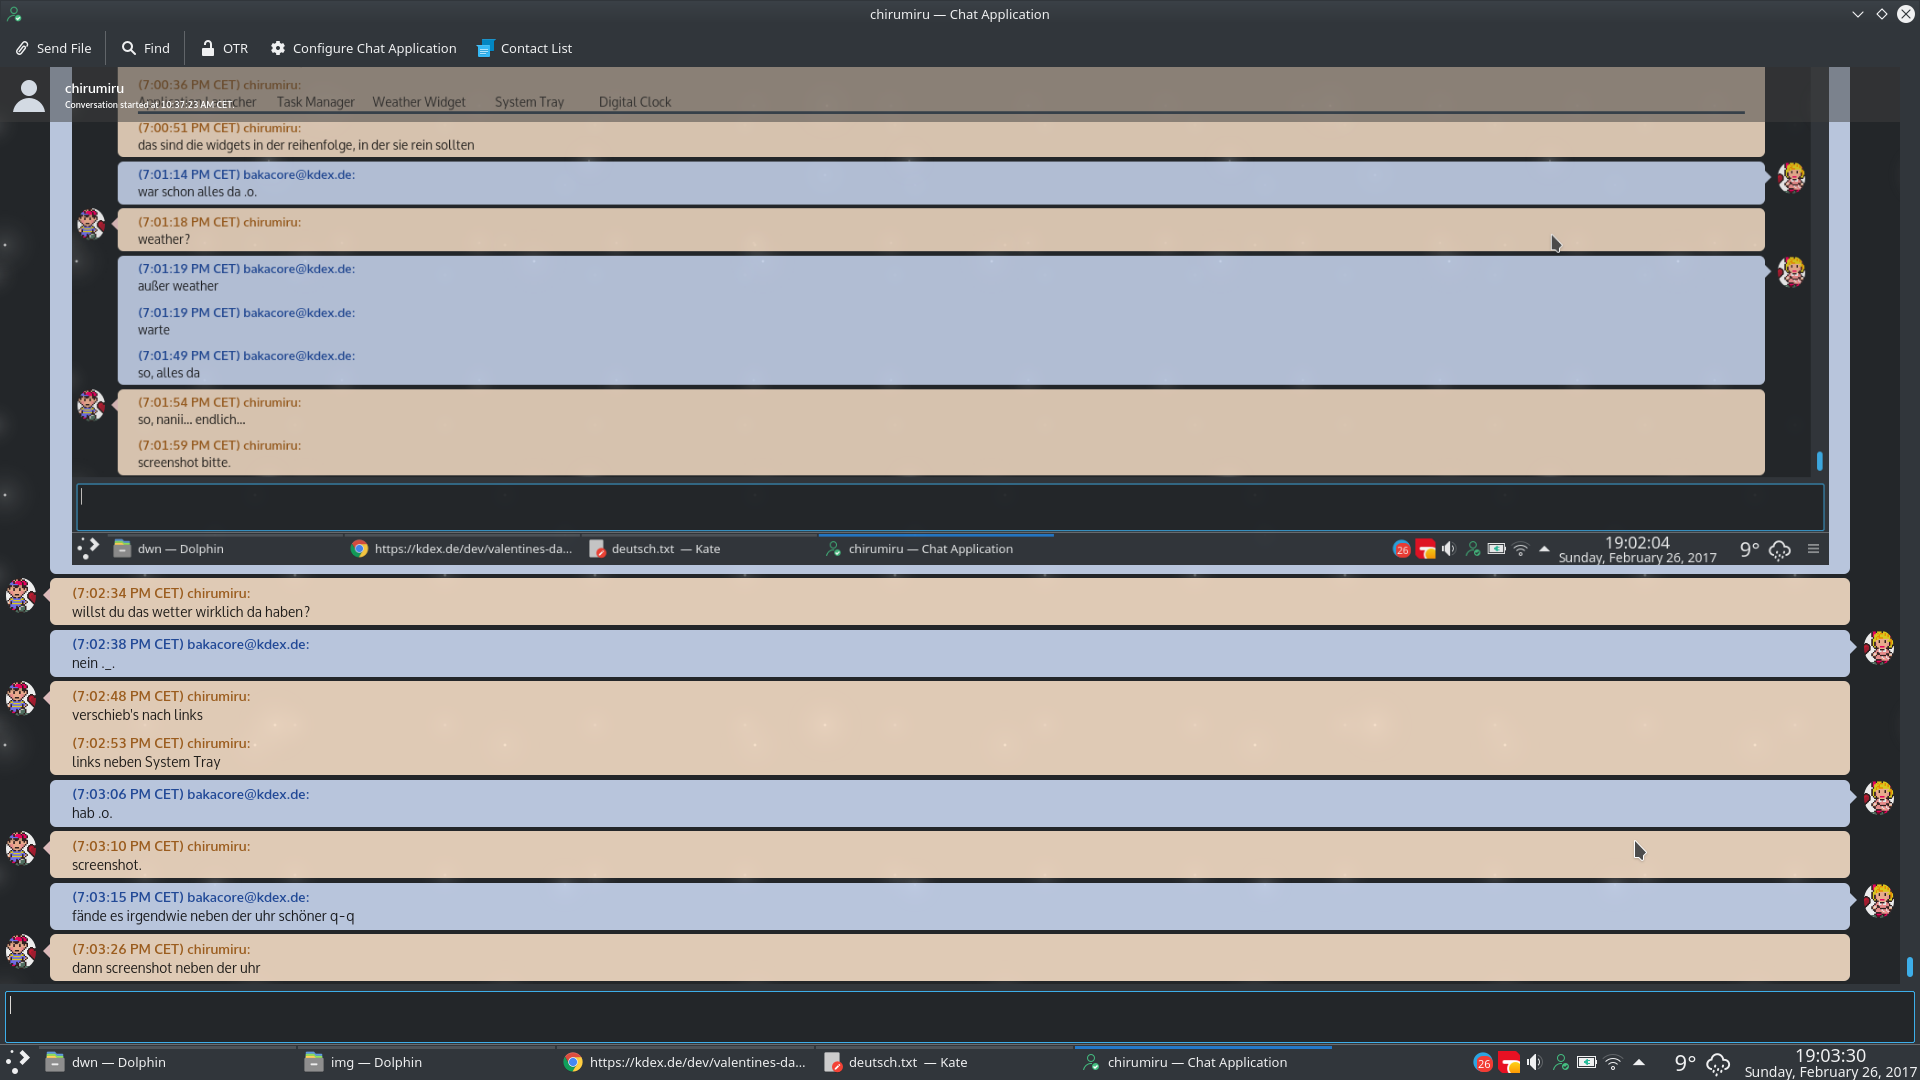Open the Contact List

525,48
